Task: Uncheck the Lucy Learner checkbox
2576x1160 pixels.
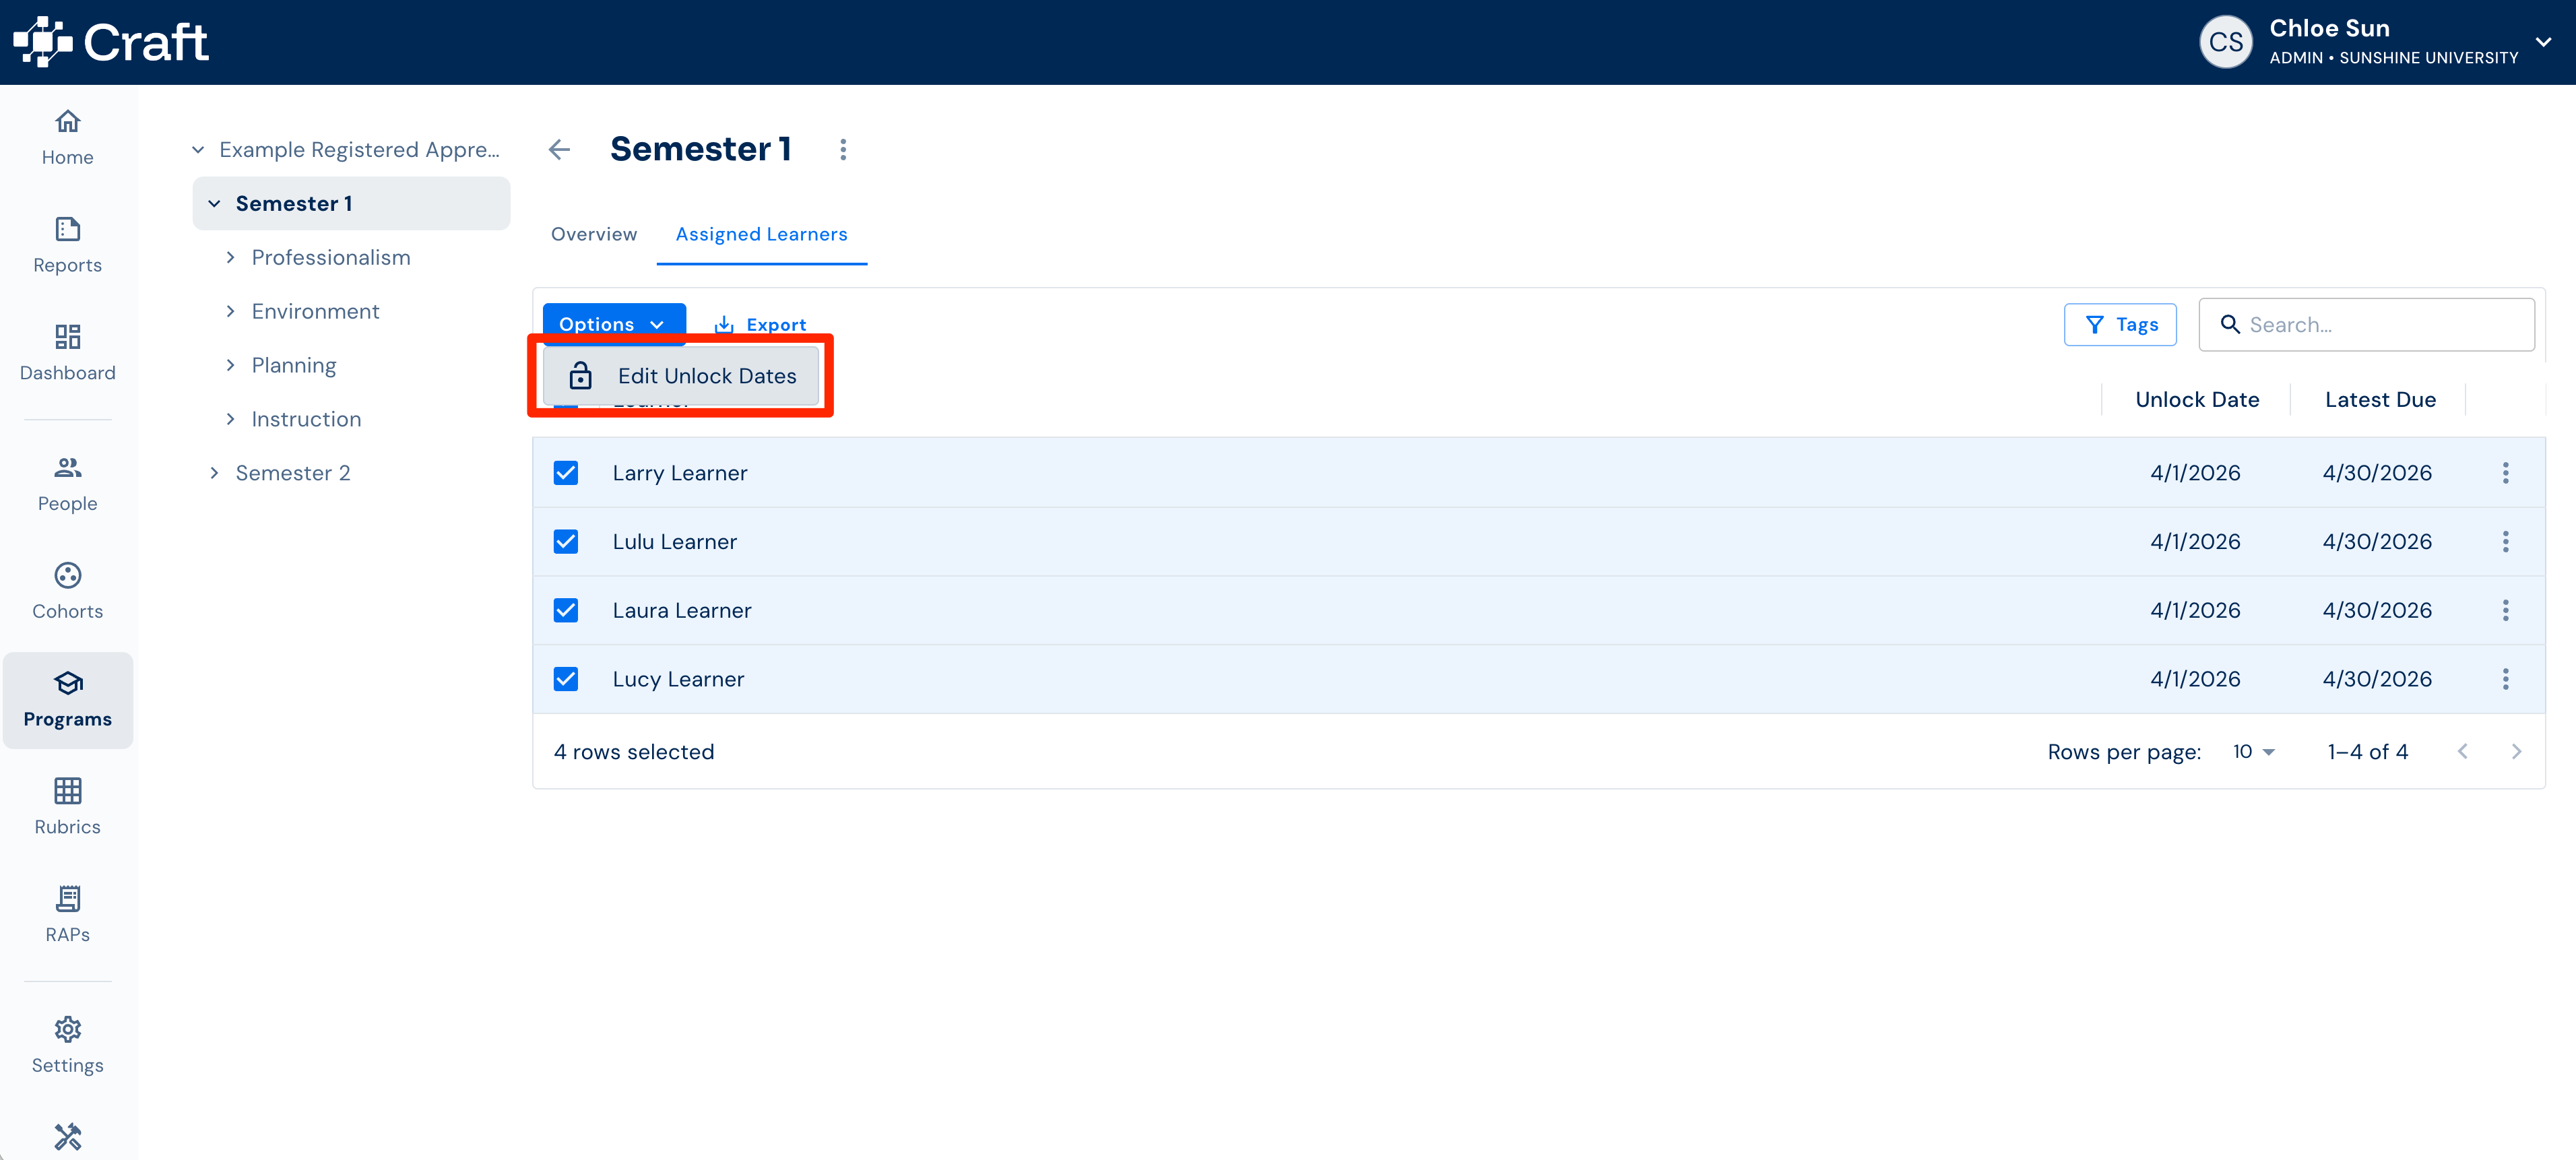Action: 566,679
